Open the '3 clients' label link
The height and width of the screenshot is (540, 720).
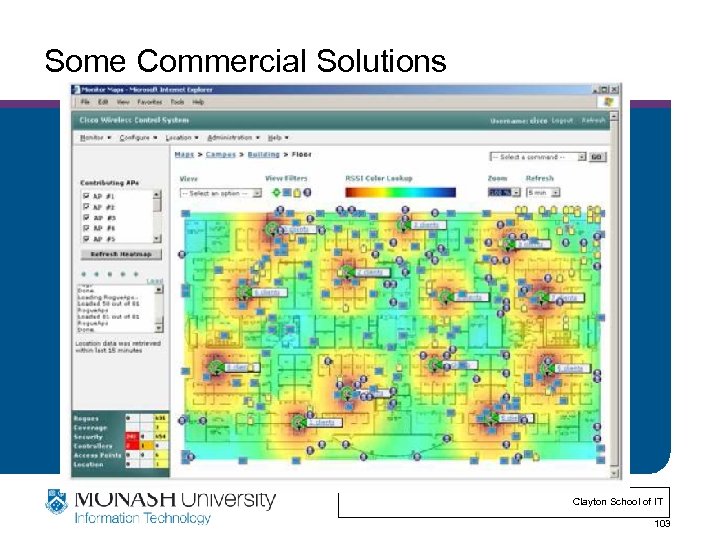pos(429,225)
